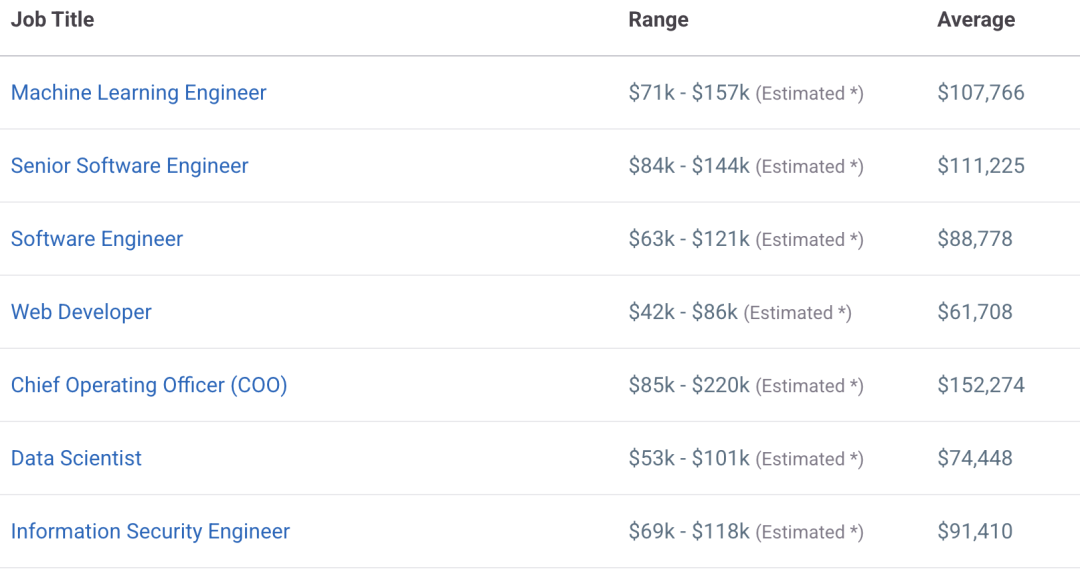1080x573 pixels.
Task: Click the $42k - $86k range value
Action: pyautogui.click(x=683, y=312)
